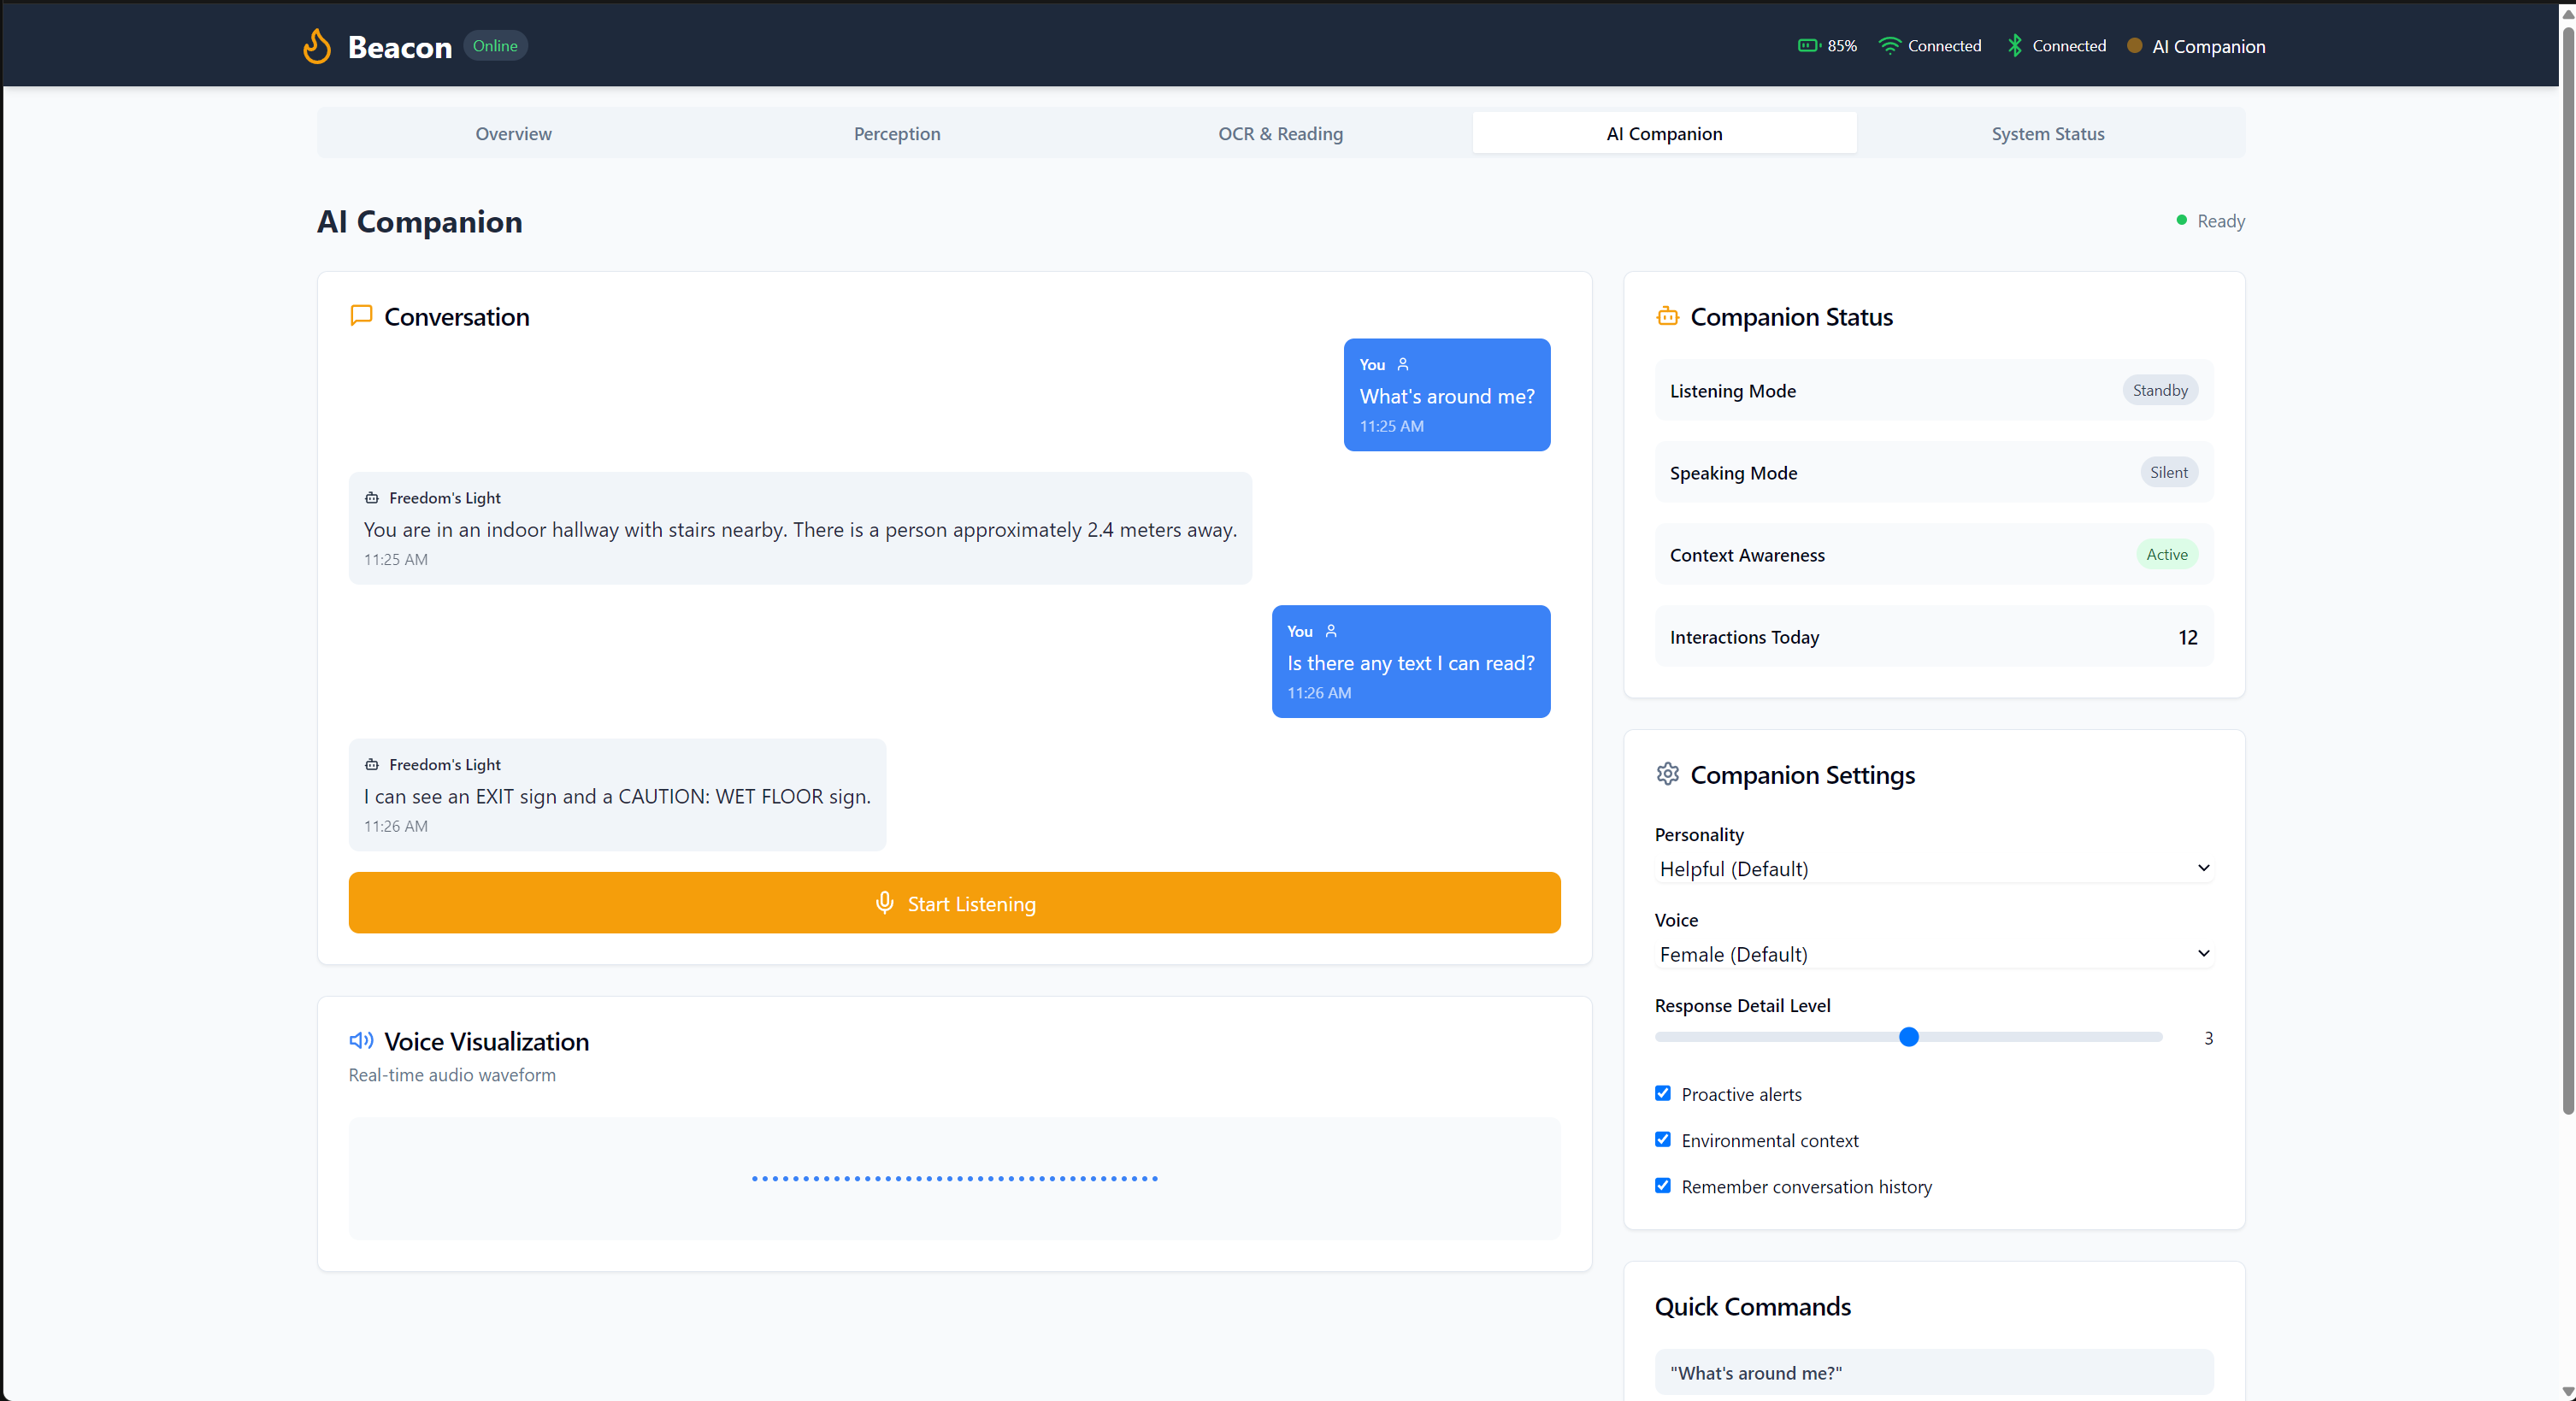Toggle Remember conversation history checkbox

1662,1185
